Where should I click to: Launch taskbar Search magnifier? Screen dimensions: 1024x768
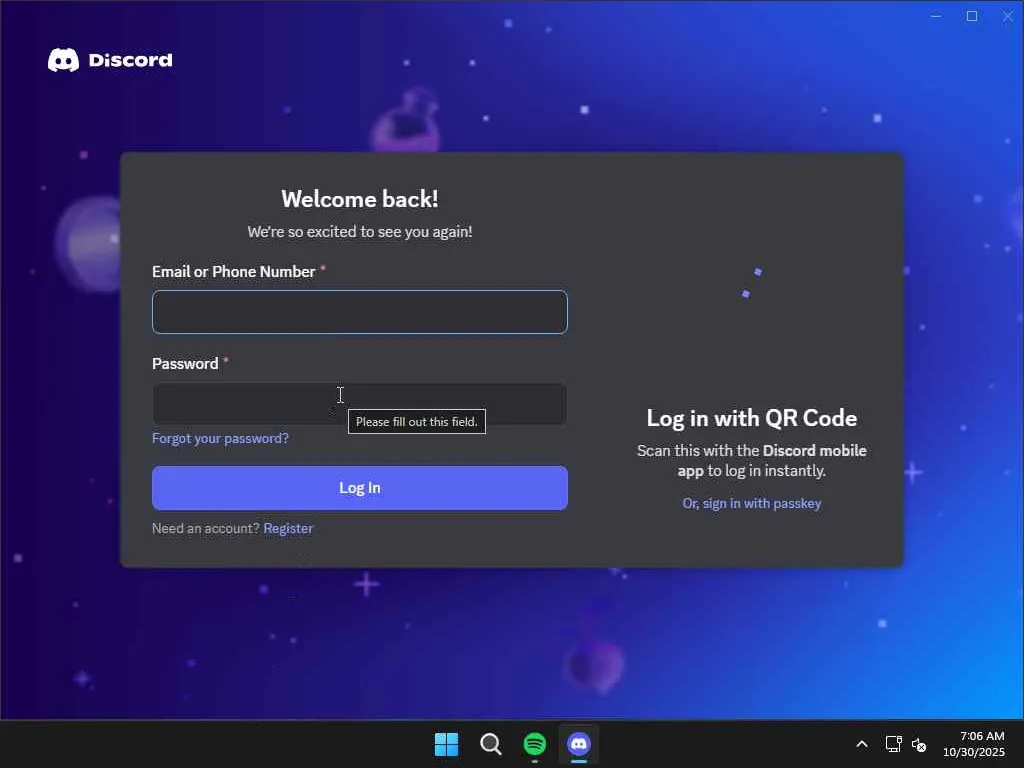(x=490, y=744)
